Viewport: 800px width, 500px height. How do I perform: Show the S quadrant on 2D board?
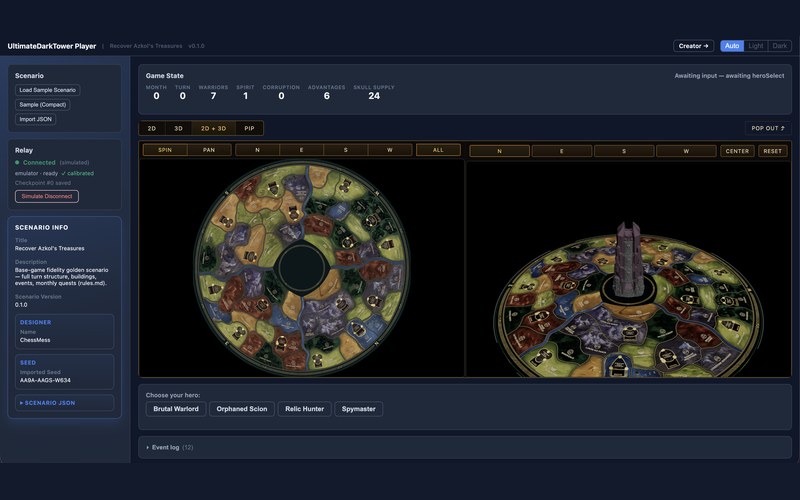[x=345, y=150]
